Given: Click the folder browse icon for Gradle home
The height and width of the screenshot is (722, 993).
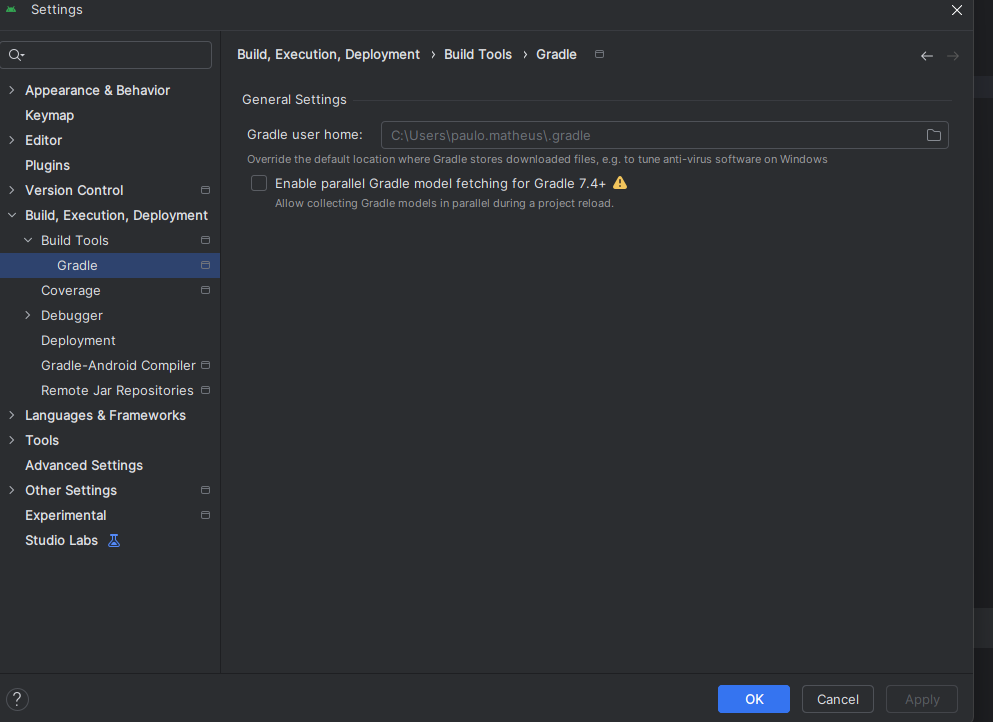Looking at the screenshot, I should coord(933,135).
